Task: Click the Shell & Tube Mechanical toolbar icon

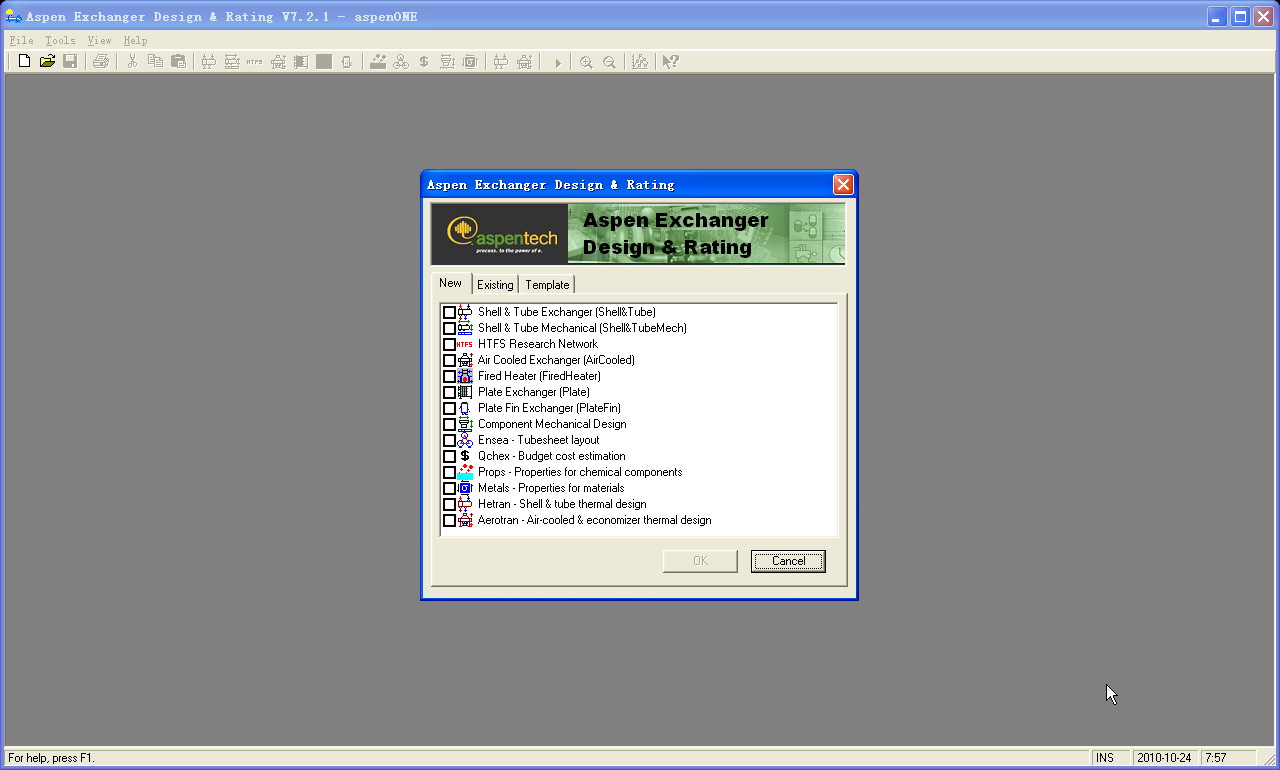Action: 232,62
